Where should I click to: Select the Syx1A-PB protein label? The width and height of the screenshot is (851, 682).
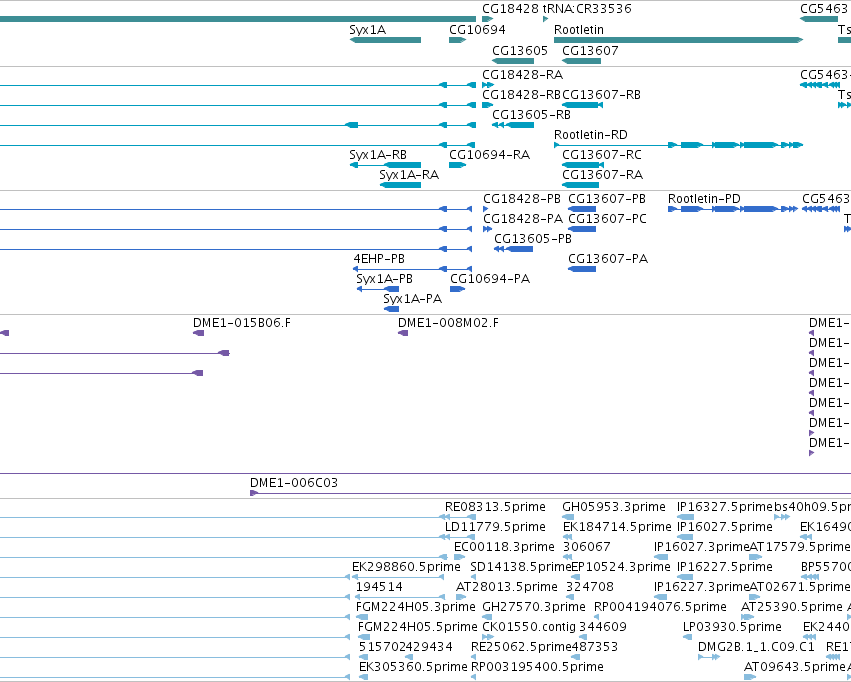(x=384, y=279)
